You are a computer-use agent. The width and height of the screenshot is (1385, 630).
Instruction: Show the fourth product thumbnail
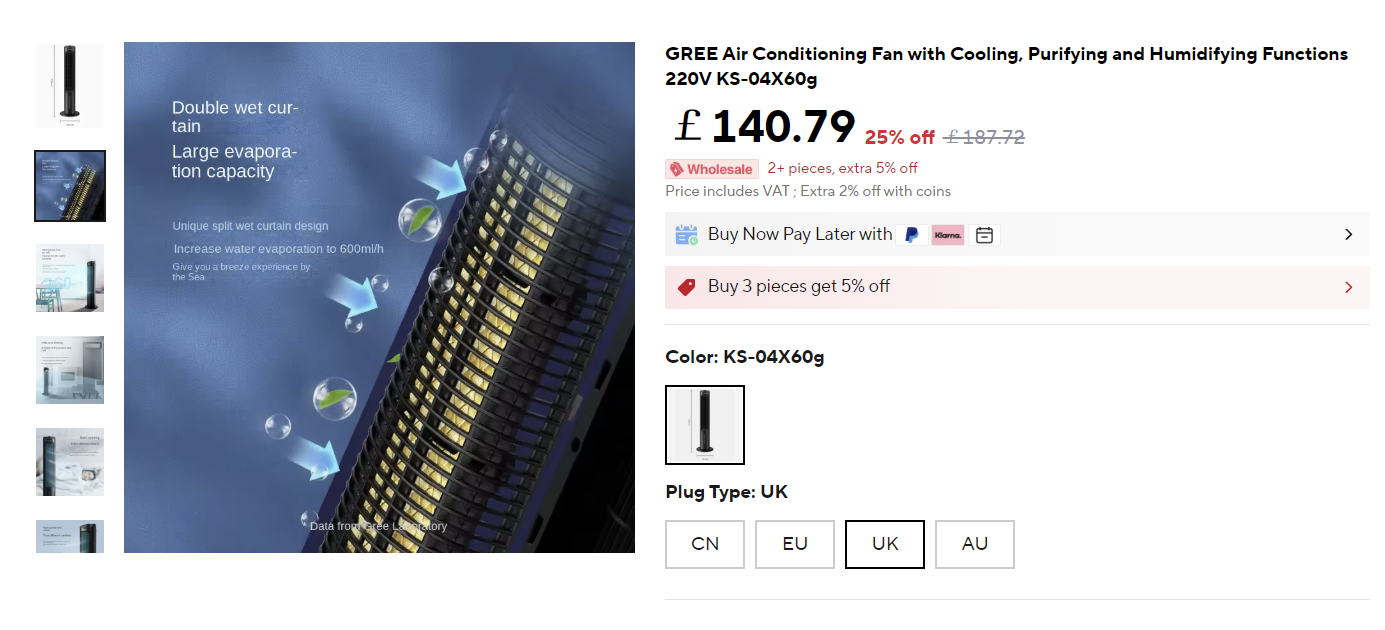(x=70, y=370)
